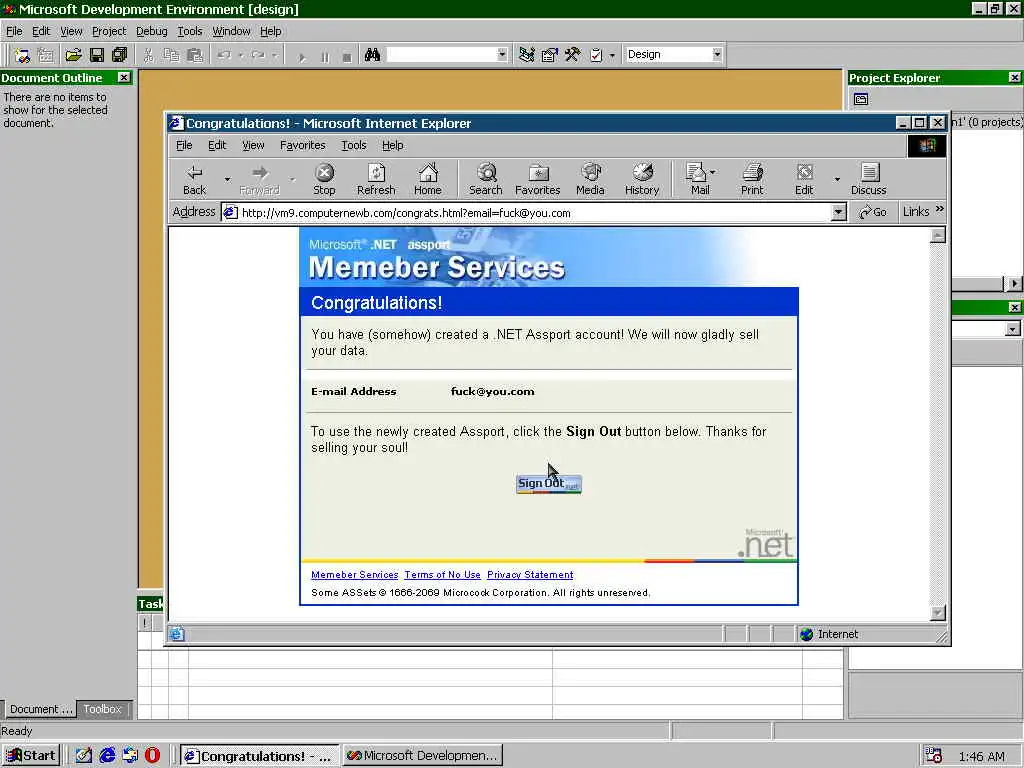
Task: Go to Home page in Internet Explorer
Action: (x=428, y=180)
